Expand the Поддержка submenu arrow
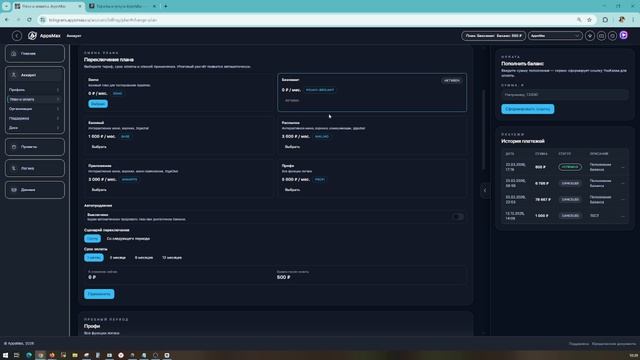Image resolution: width=640 pixels, height=360 pixels. click(x=58, y=118)
